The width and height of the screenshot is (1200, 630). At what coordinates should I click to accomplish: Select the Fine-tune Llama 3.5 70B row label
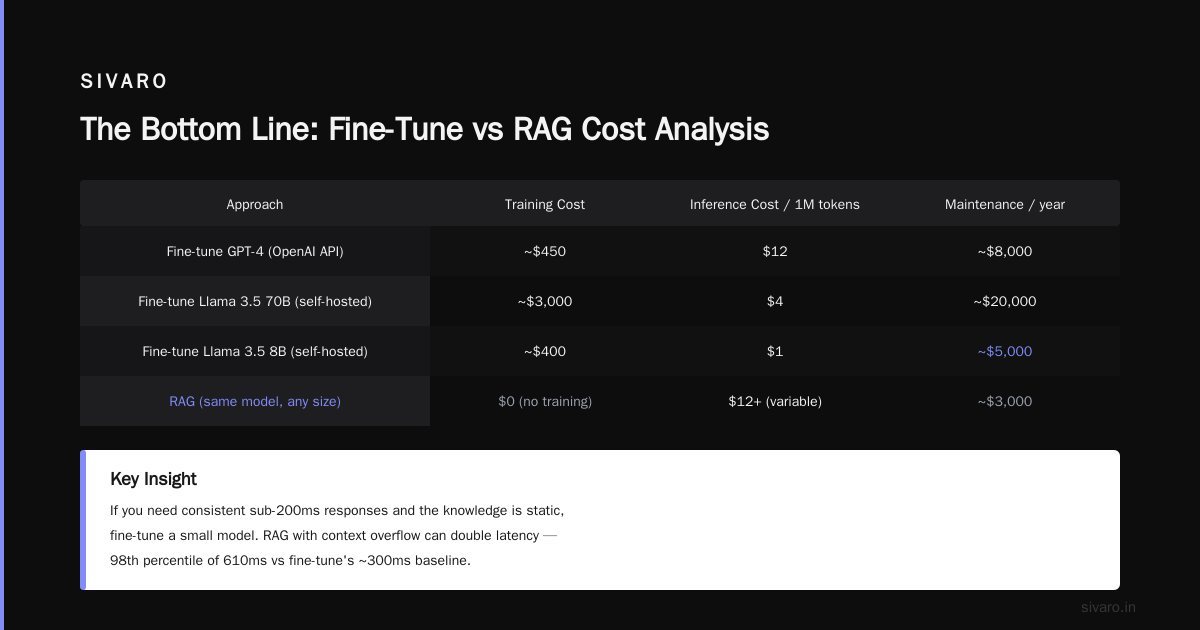[x=255, y=302]
